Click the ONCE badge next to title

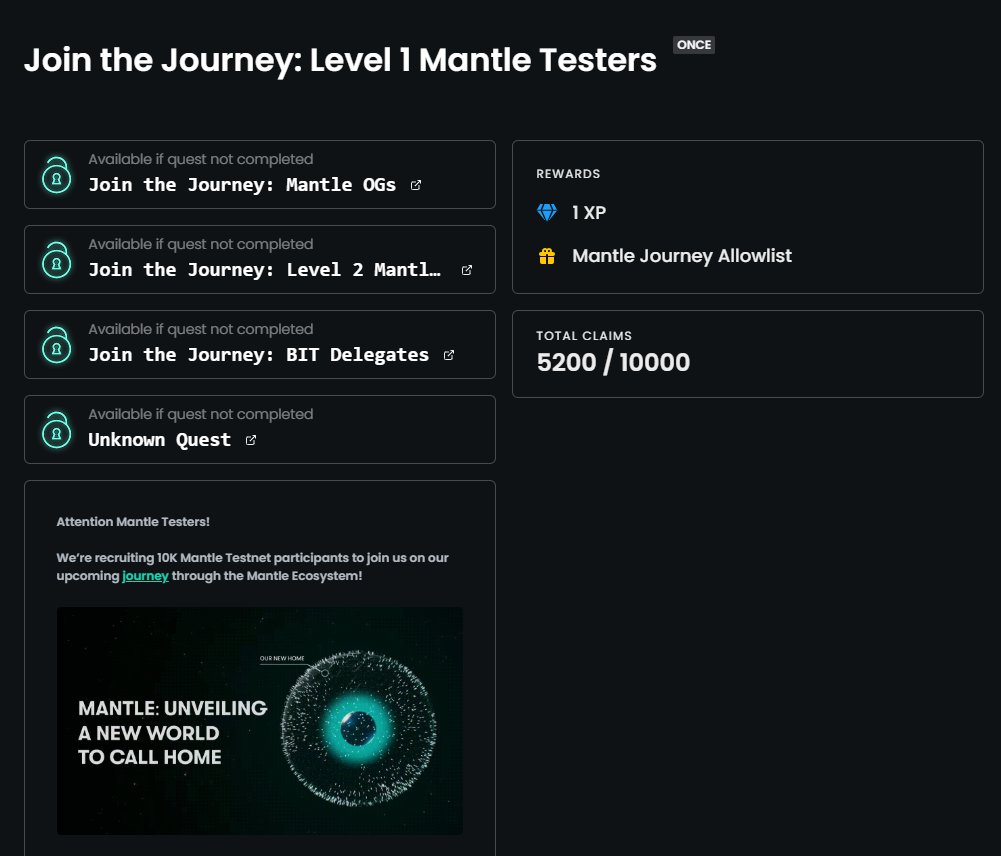[x=694, y=45]
